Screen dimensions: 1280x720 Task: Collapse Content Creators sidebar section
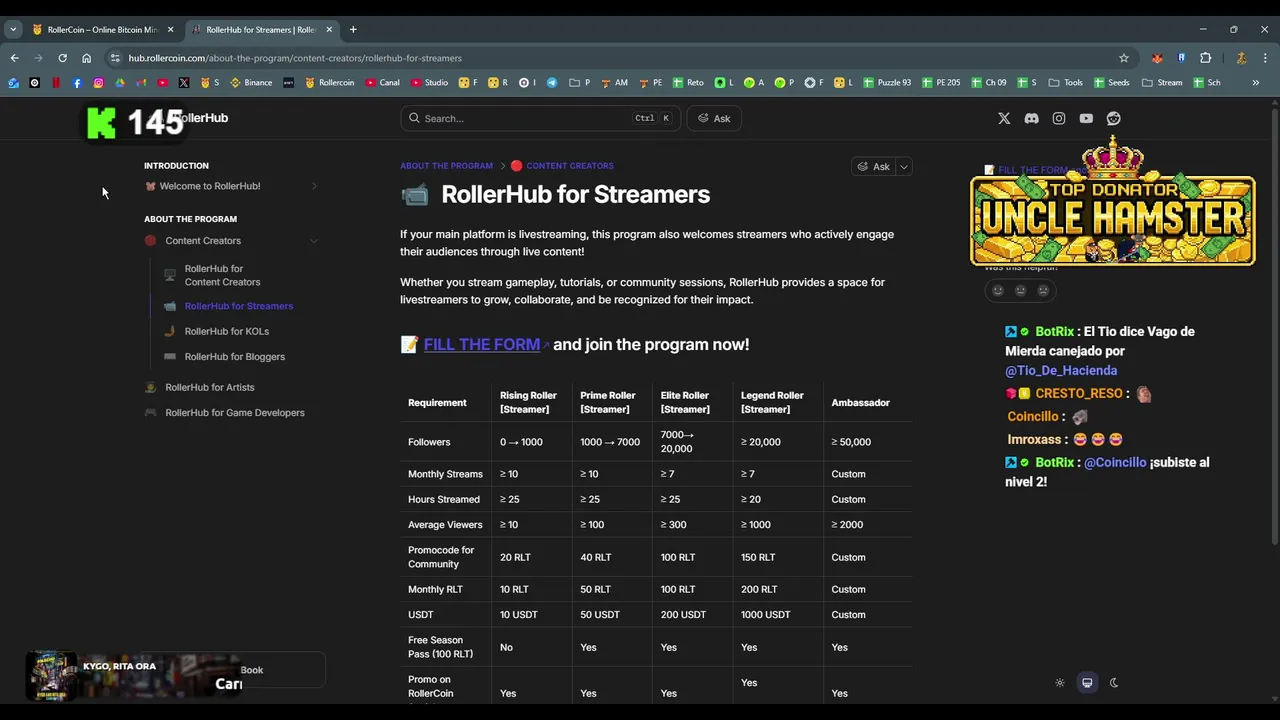[x=314, y=241]
